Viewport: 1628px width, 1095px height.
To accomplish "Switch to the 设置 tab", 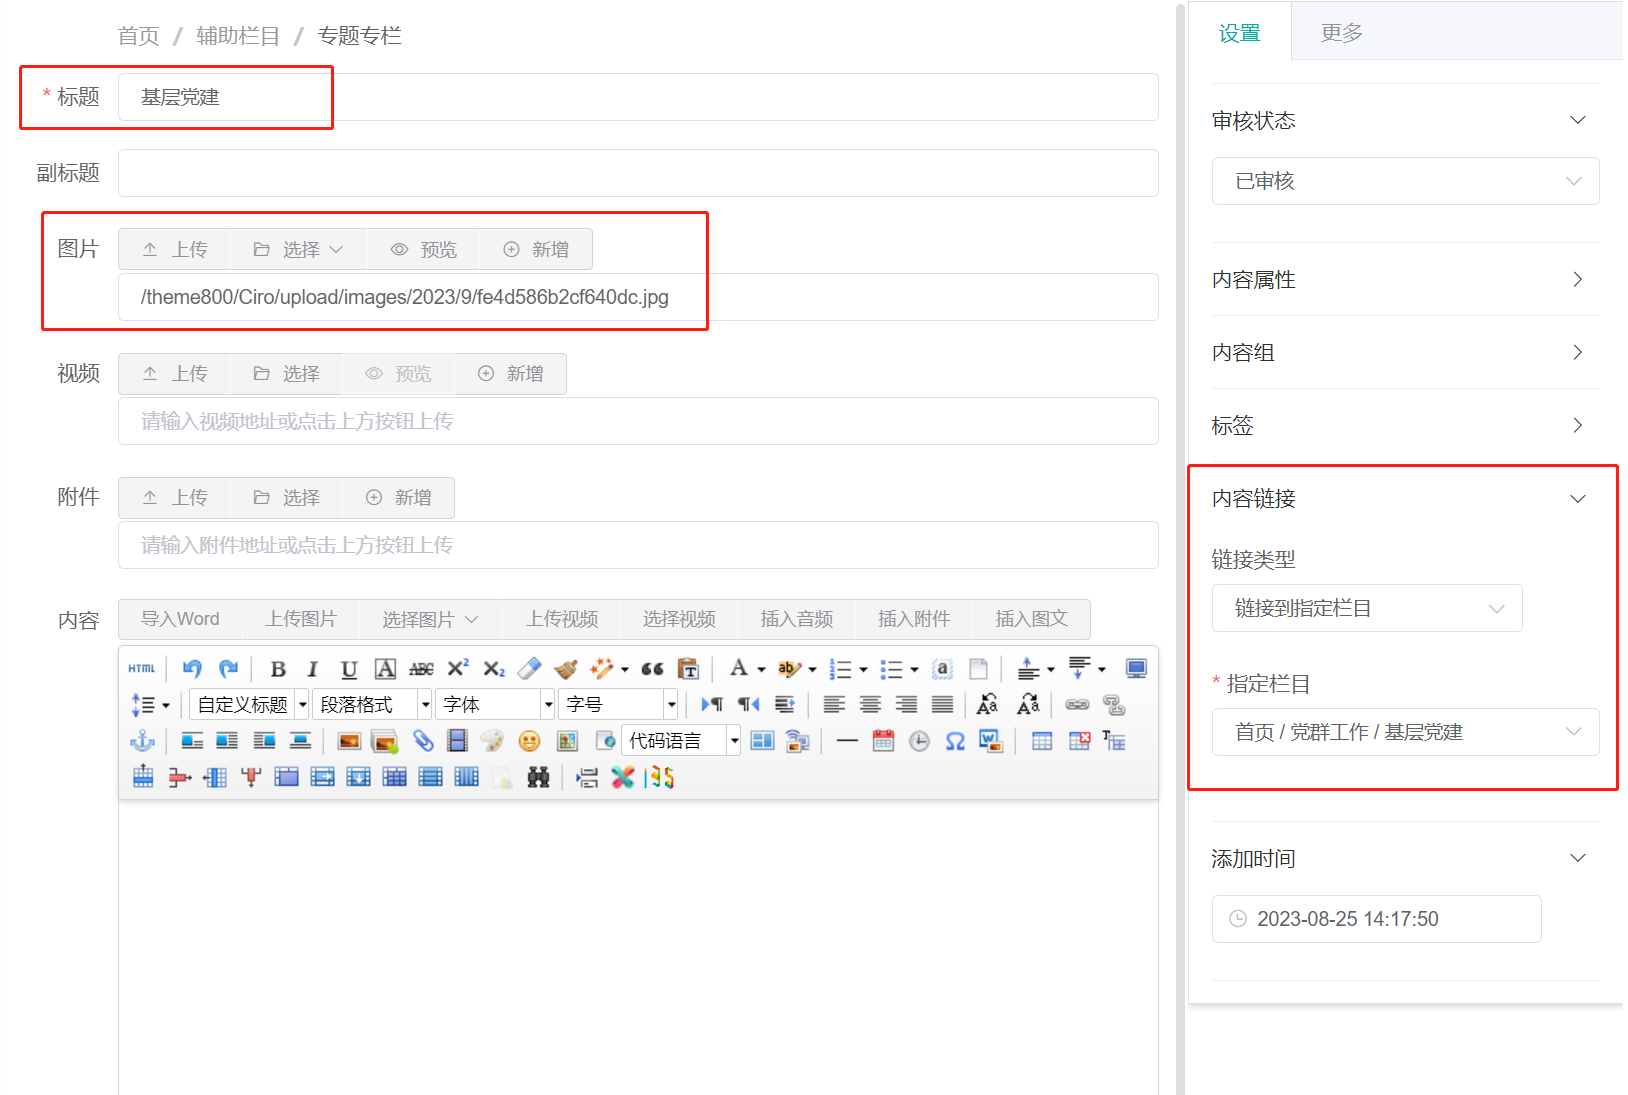I will (x=1239, y=32).
